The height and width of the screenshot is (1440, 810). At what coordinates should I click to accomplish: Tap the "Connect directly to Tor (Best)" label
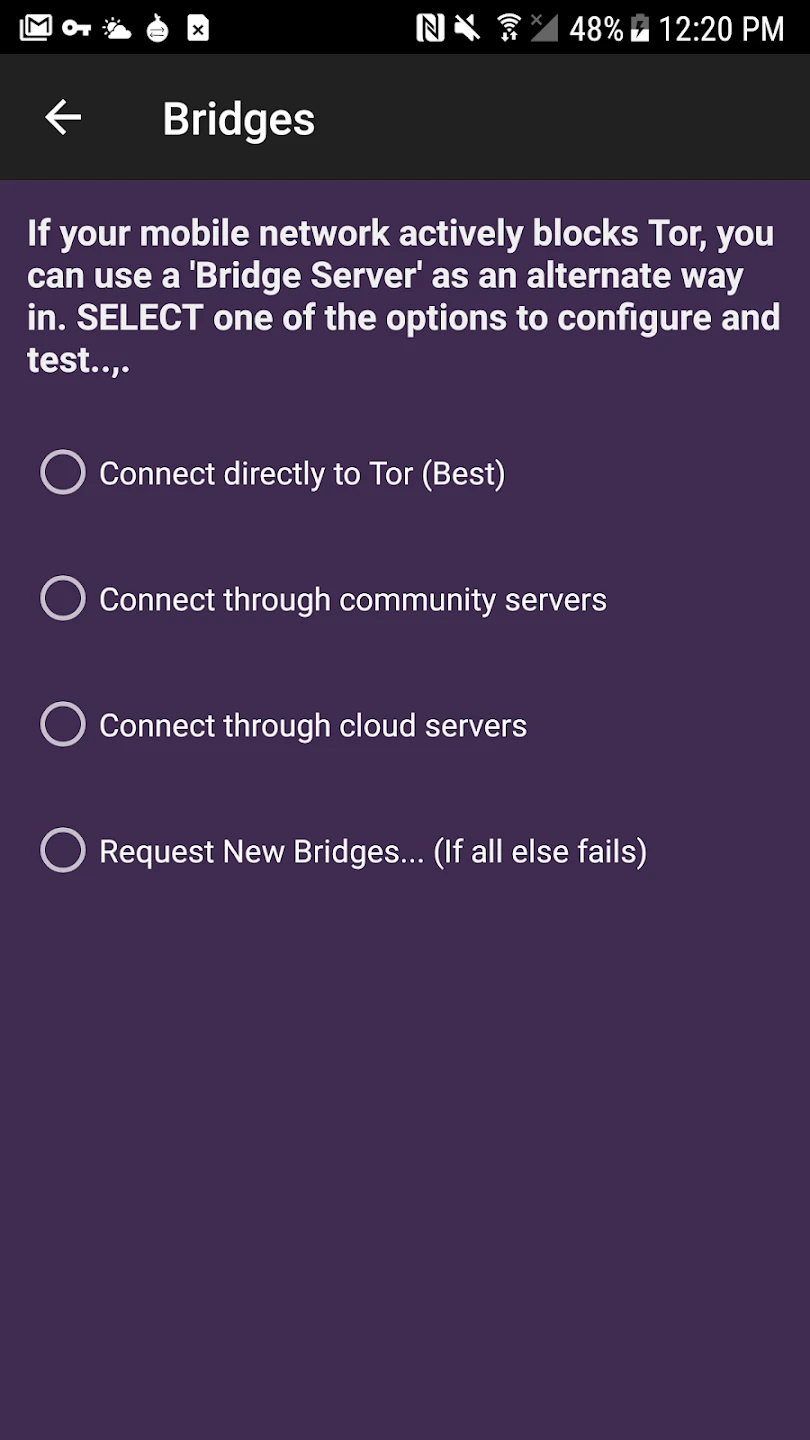click(x=302, y=473)
